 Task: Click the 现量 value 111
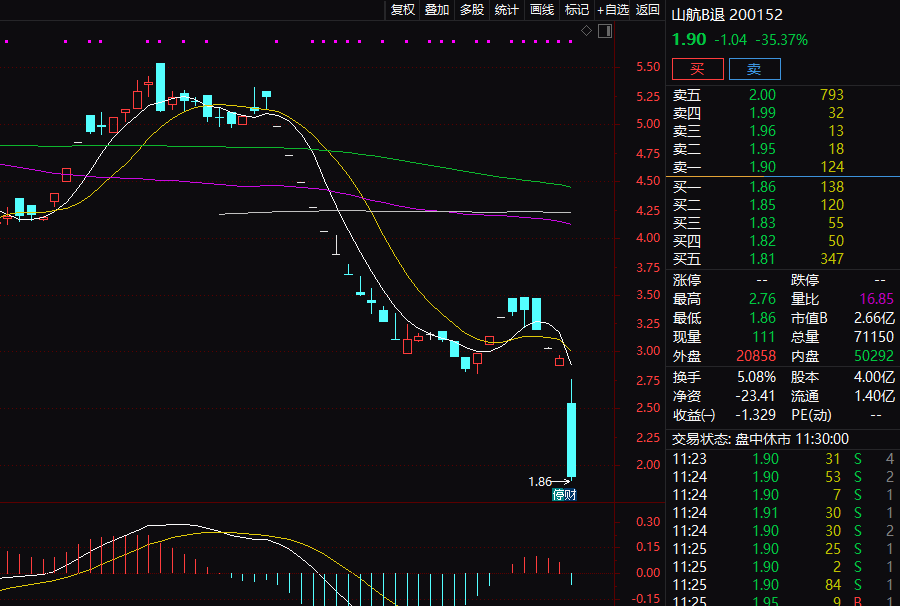pyautogui.click(x=764, y=337)
